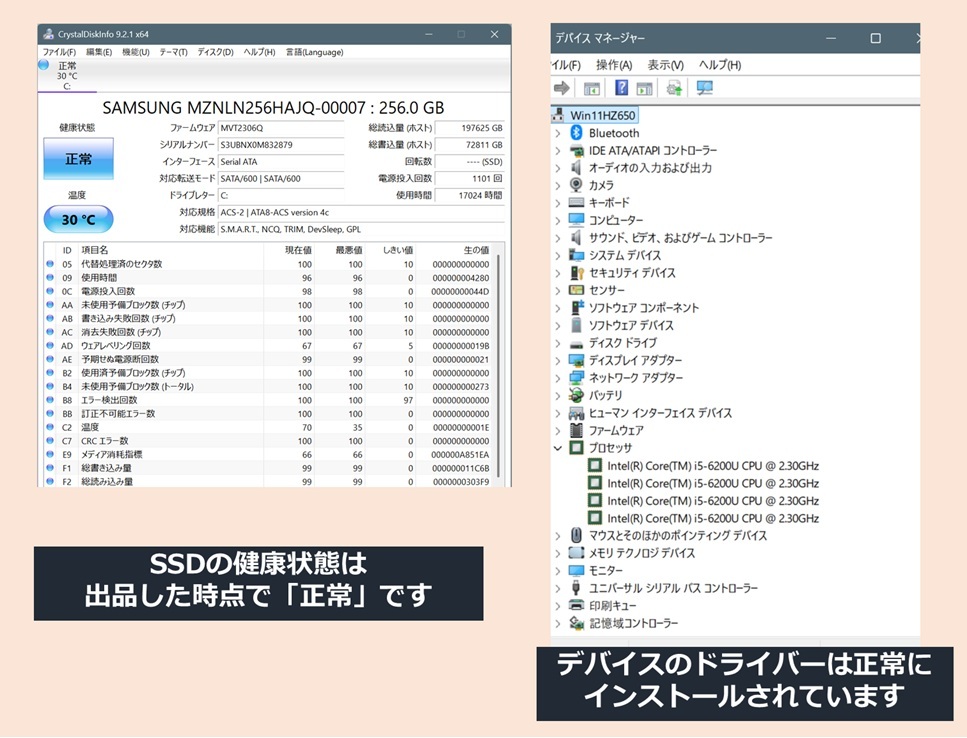Collapse the プロセッサ node
Image resolution: width=967 pixels, height=738 pixels.
click(558, 448)
